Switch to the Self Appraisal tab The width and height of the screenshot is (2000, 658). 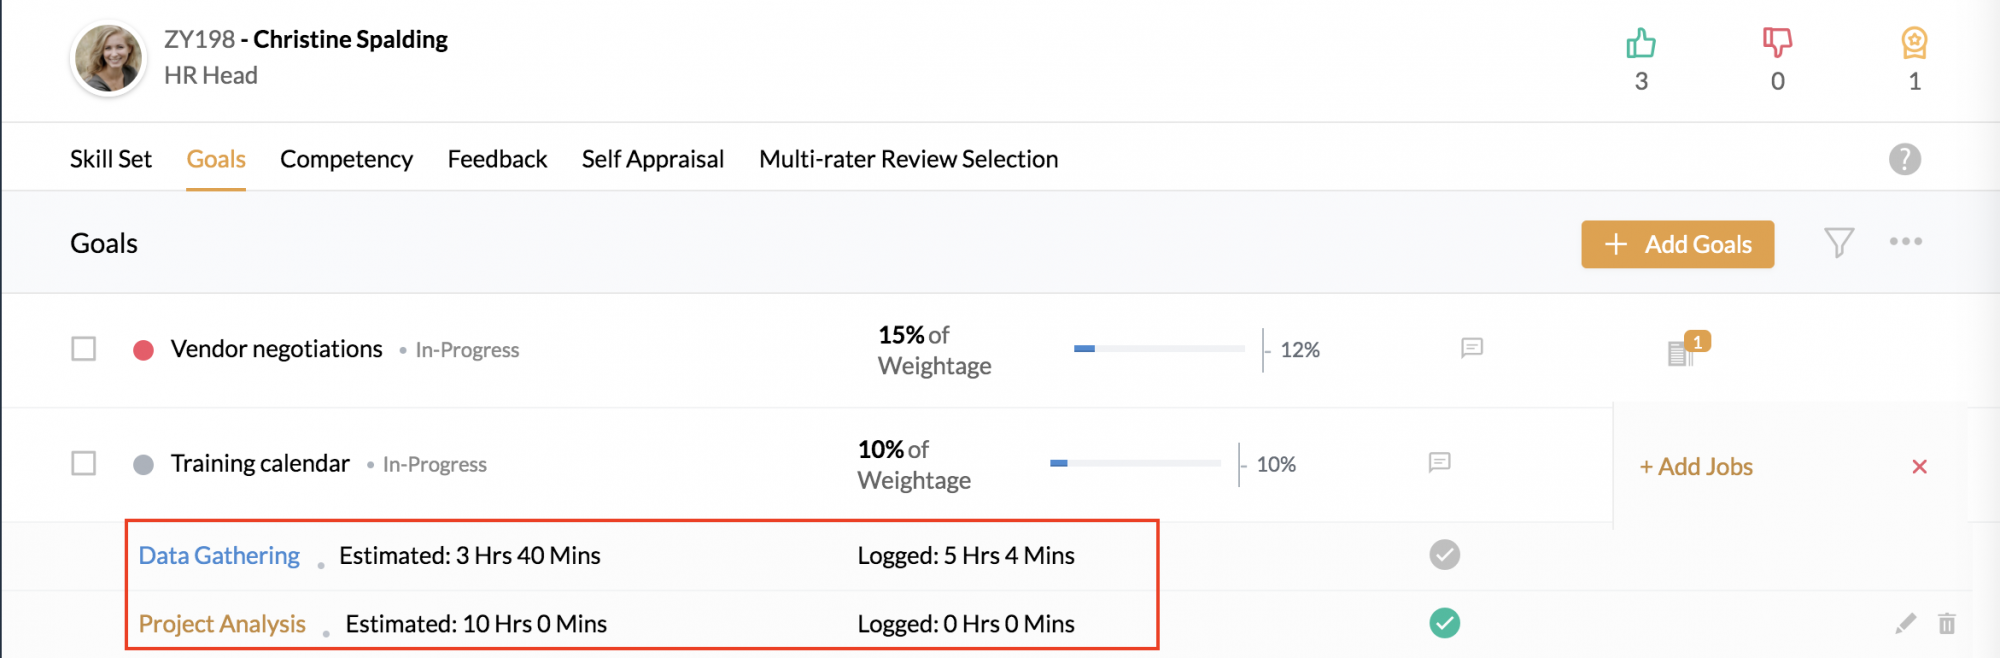point(653,159)
